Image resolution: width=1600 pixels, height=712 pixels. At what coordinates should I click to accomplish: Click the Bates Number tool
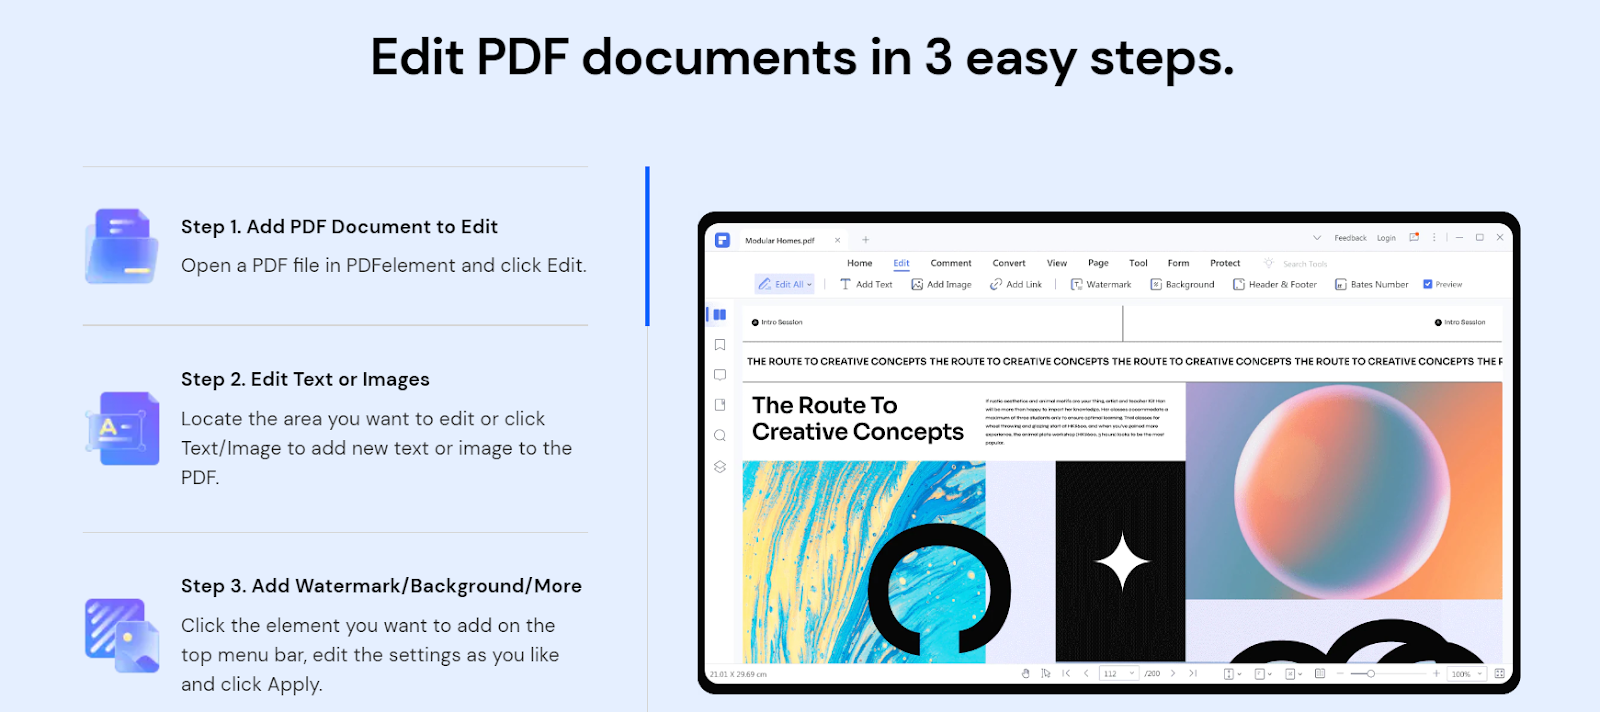coord(1371,284)
